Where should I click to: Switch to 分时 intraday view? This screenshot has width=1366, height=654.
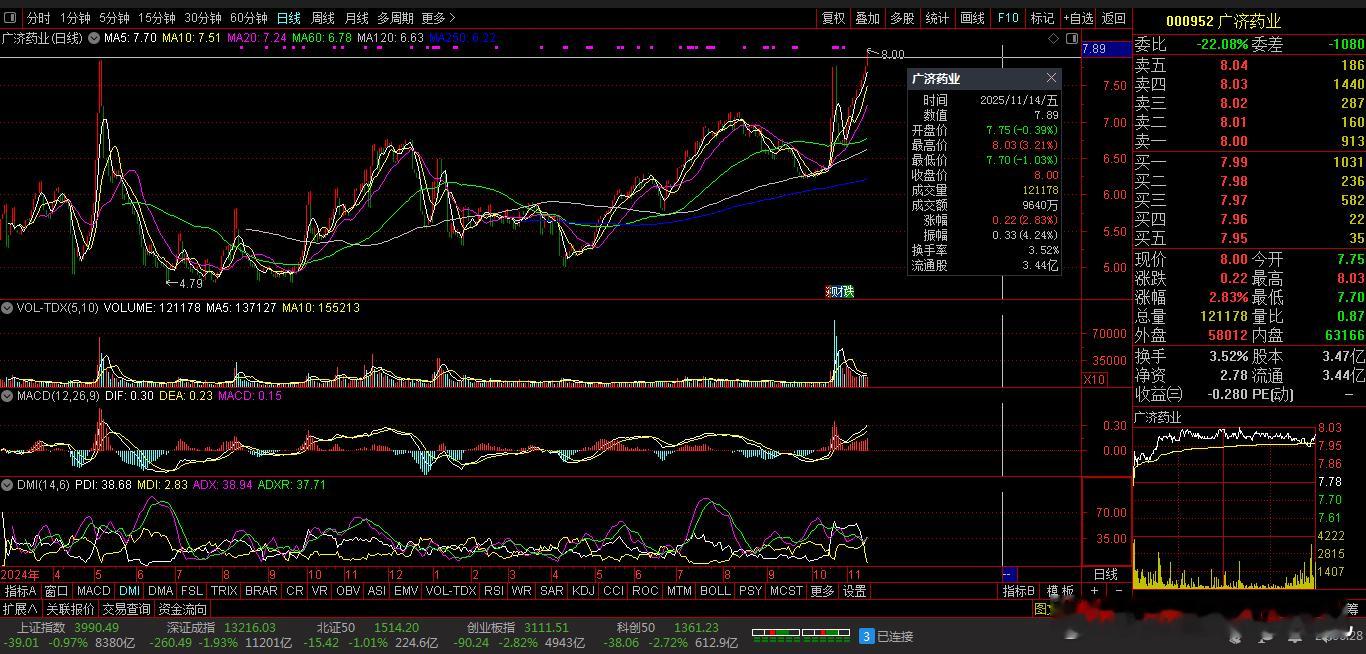(38, 18)
